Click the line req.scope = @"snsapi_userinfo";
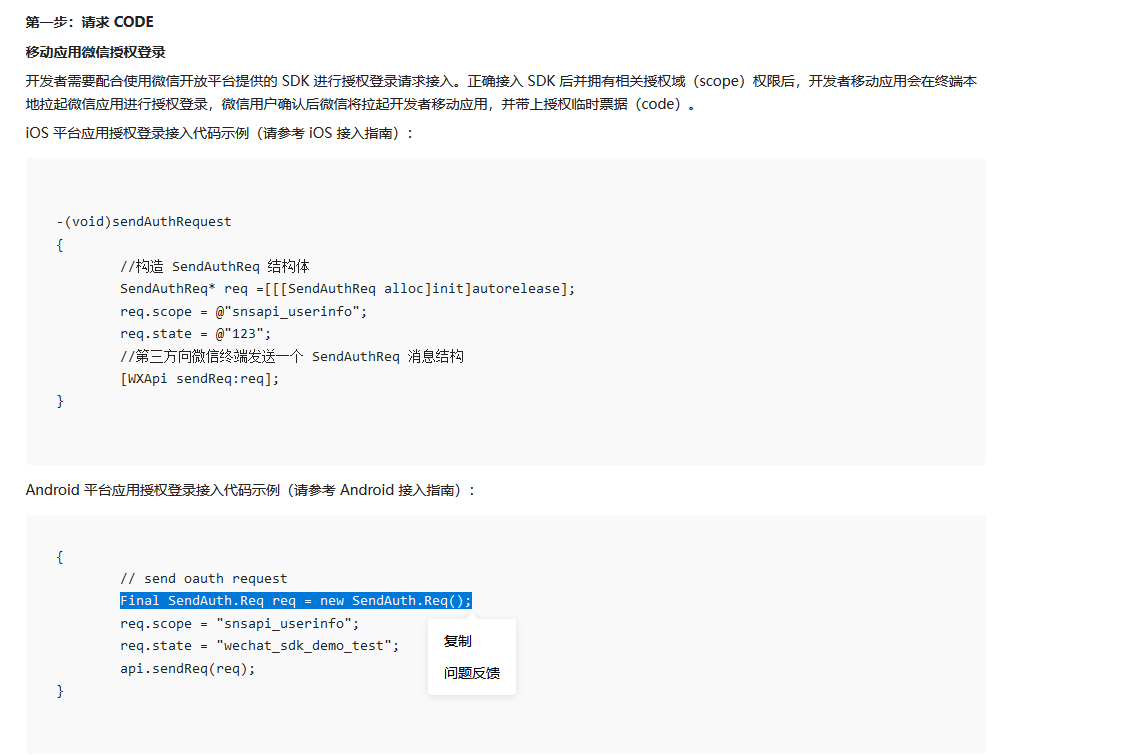The height and width of the screenshot is (755, 1123). 244,312
